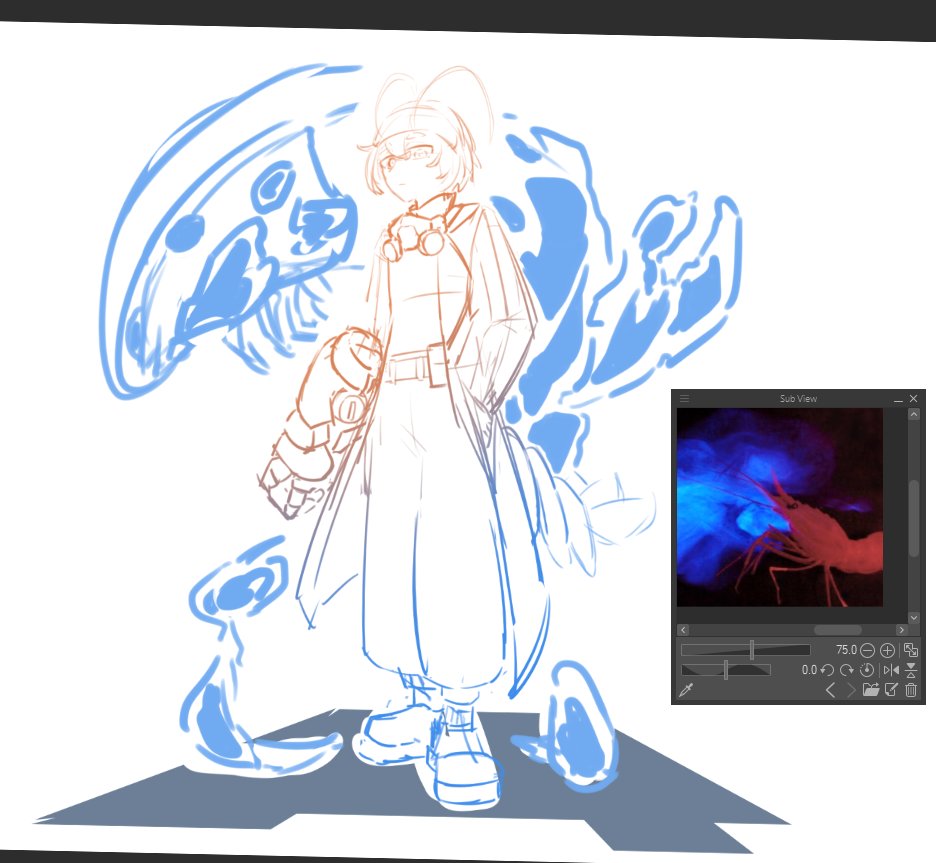Toggle the eyedropper auto-switch in Sub View
Viewport: 936px width, 863px height.
[x=686, y=690]
